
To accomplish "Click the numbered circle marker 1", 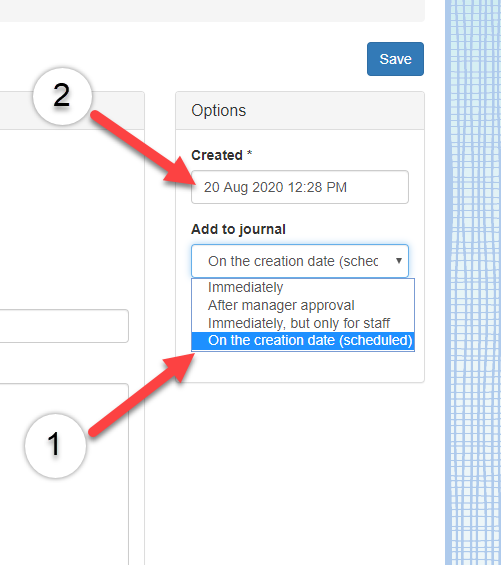I will (x=55, y=445).
